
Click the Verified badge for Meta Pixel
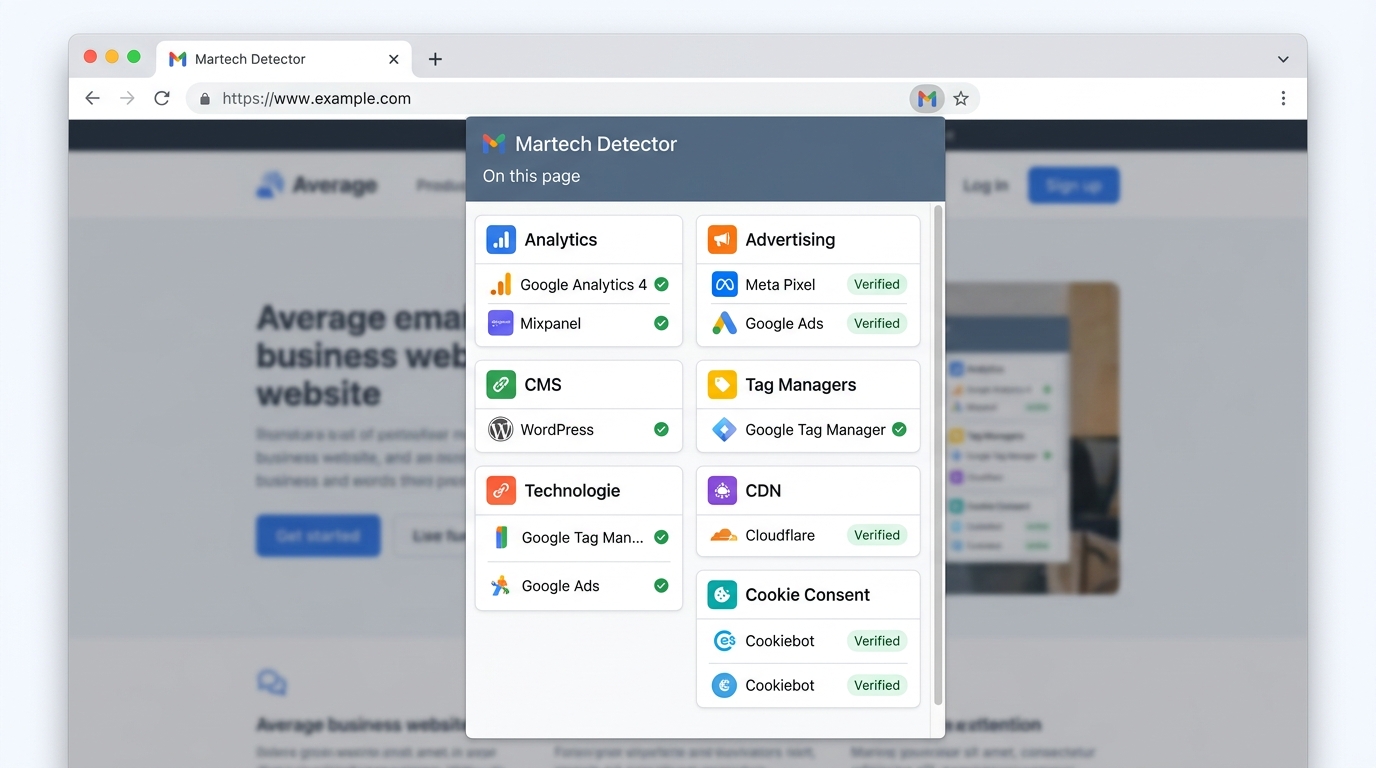(877, 285)
